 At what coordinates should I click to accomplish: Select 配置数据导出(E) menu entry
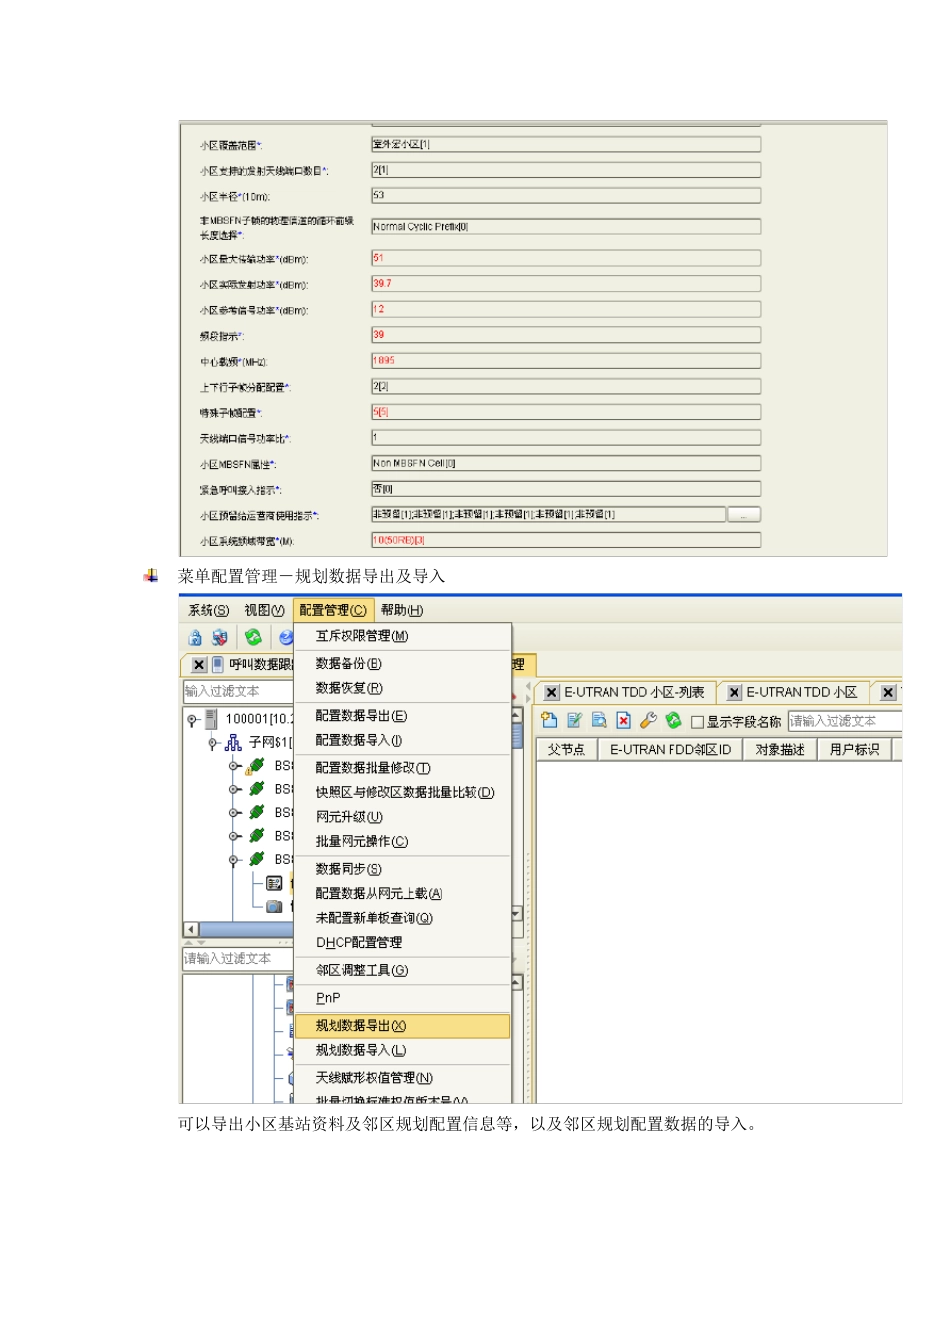pos(402,716)
